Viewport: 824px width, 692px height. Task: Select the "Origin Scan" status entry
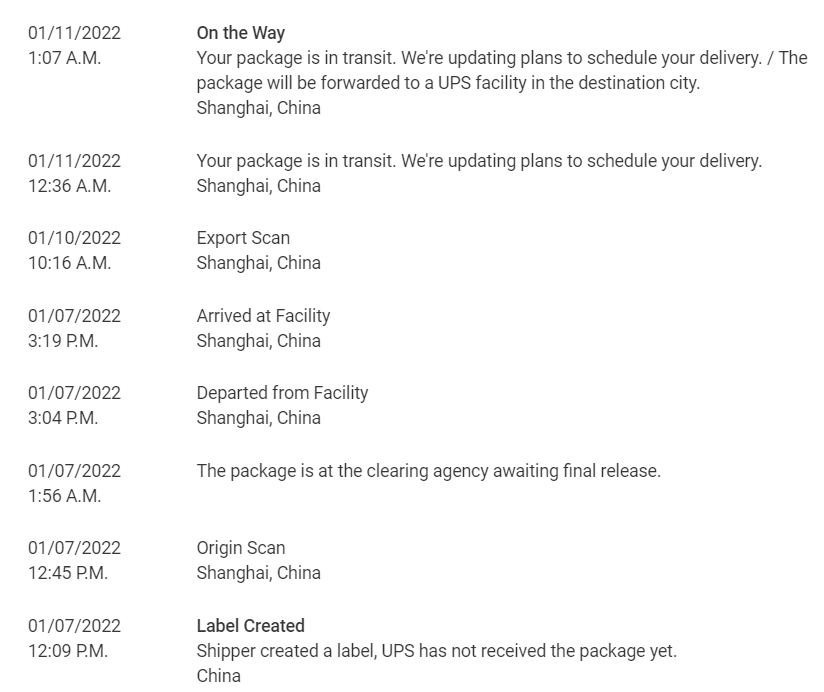coord(240,548)
